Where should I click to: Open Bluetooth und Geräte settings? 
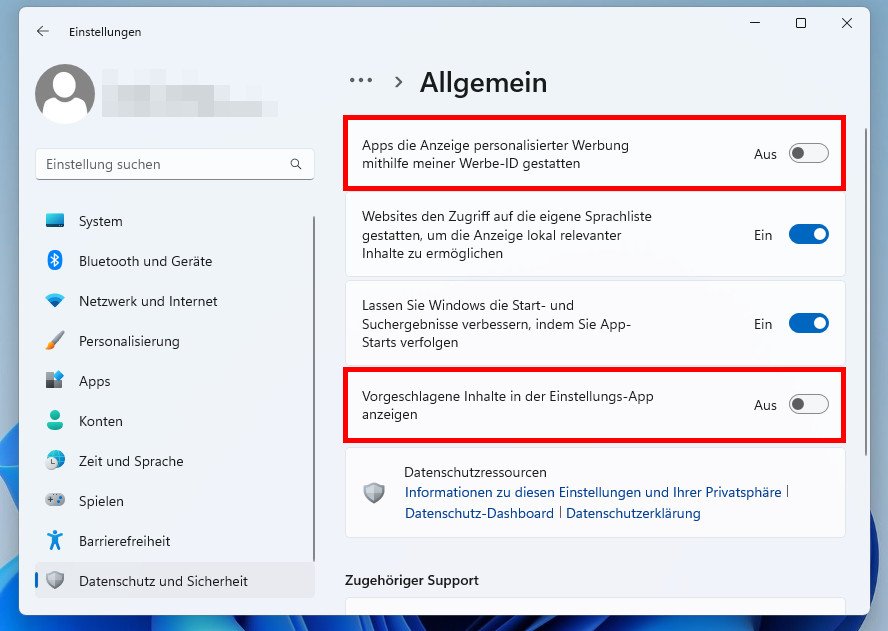[54, 261]
